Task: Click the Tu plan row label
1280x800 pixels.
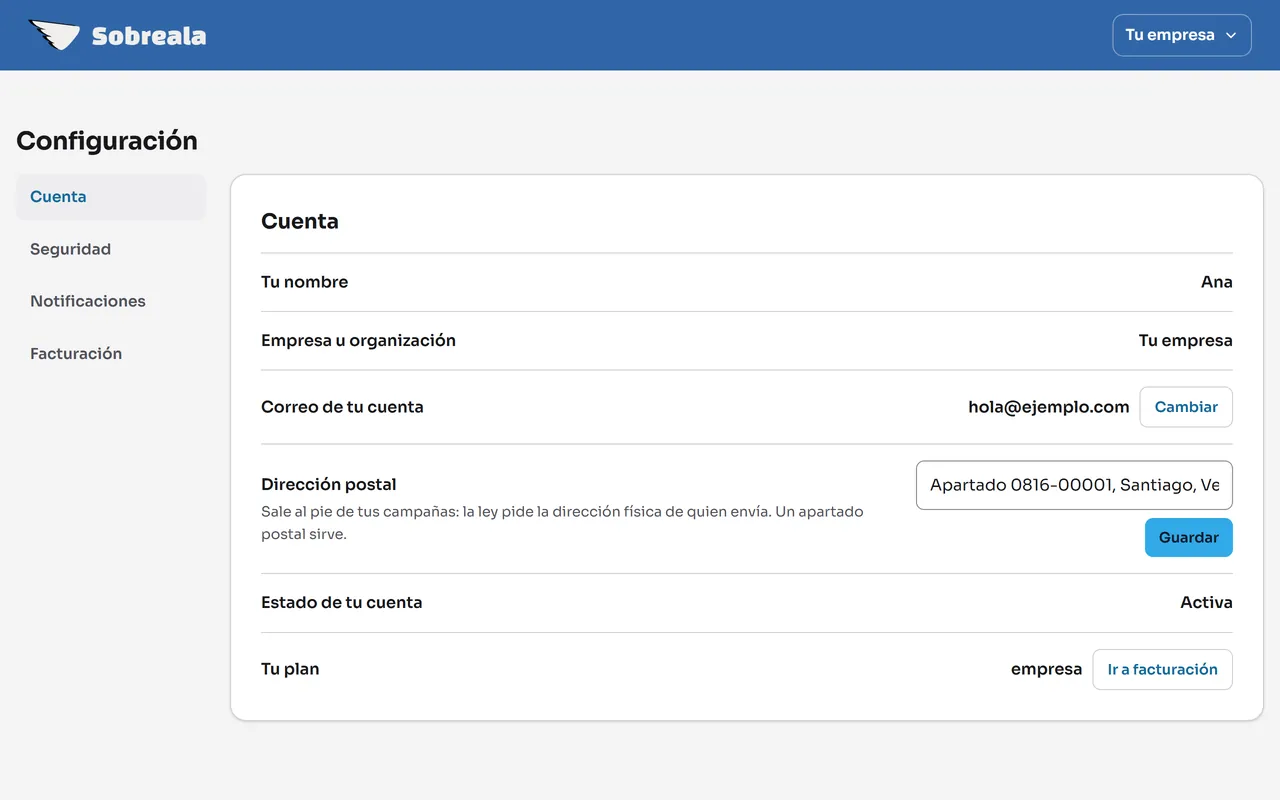Action: click(x=290, y=669)
